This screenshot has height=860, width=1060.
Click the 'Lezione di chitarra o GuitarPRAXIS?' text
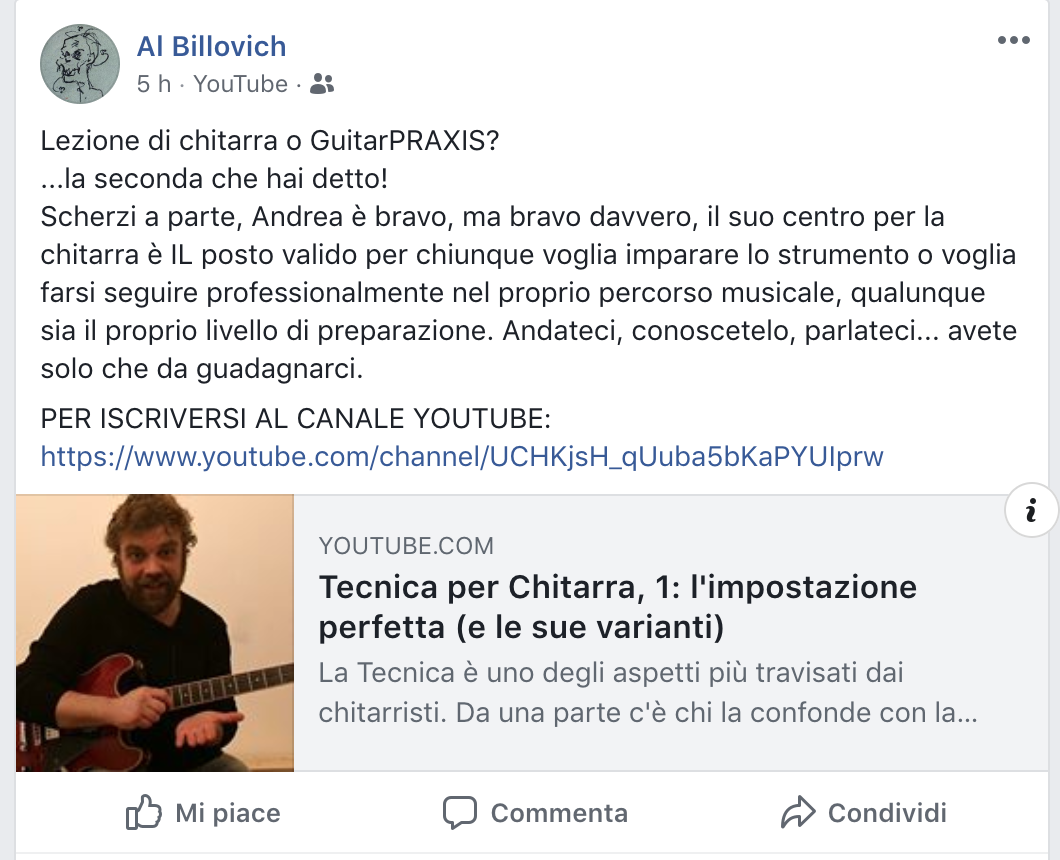270,141
